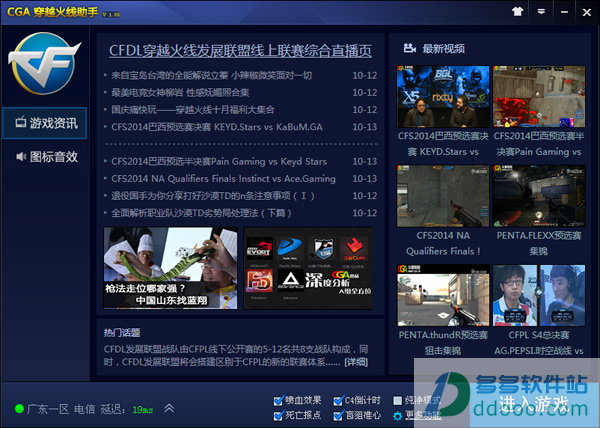Select the 游戏资讯 tab
Screen dimensions: 600x428
pos(45,123)
